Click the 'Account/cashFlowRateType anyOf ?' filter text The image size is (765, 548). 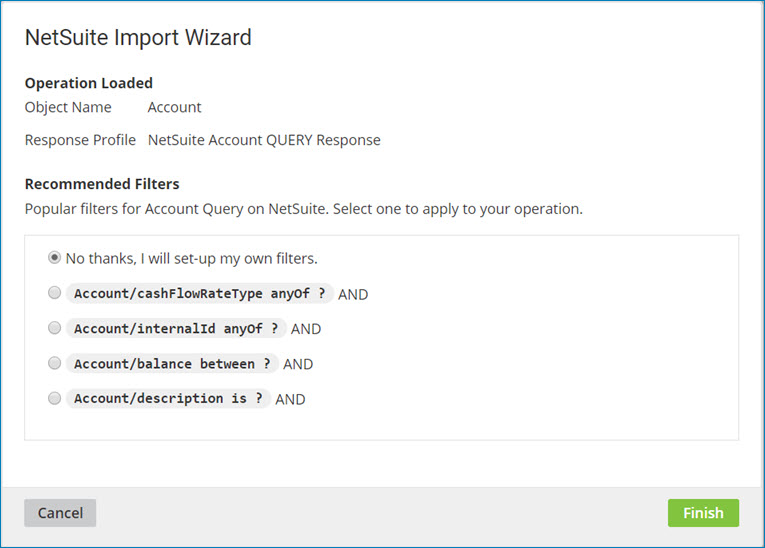200,293
